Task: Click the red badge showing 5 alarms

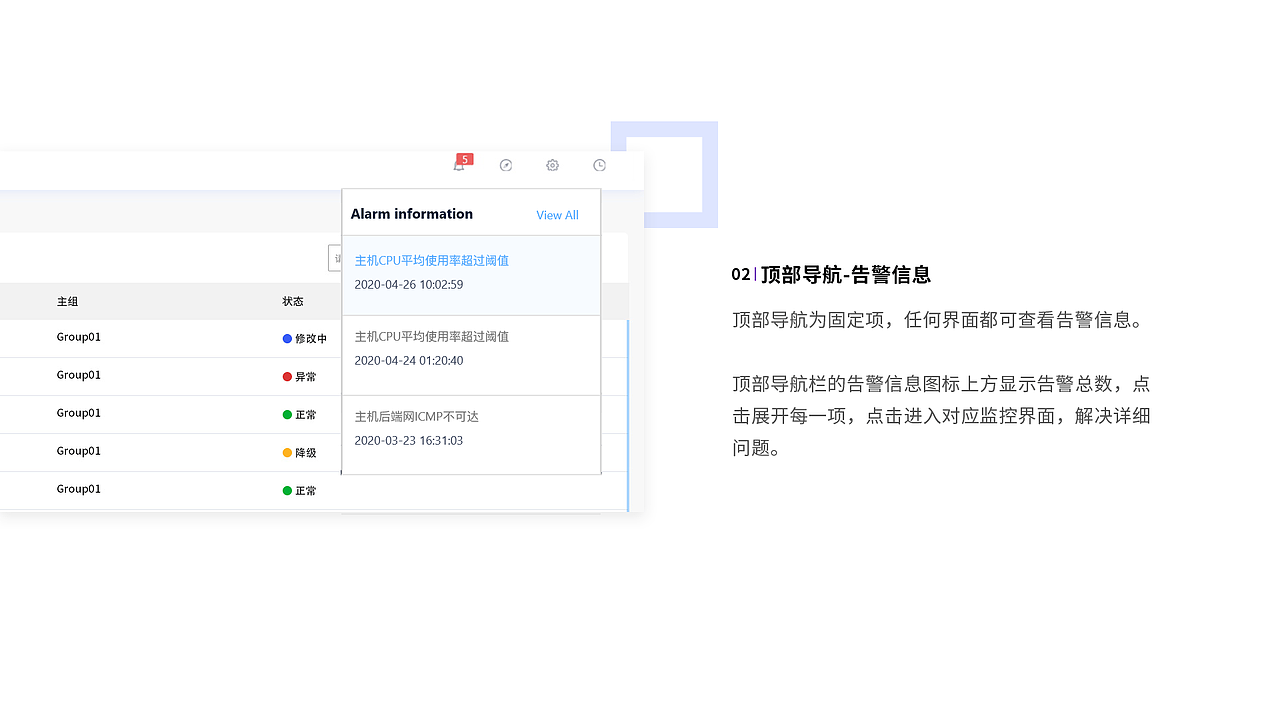Action: (464, 158)
